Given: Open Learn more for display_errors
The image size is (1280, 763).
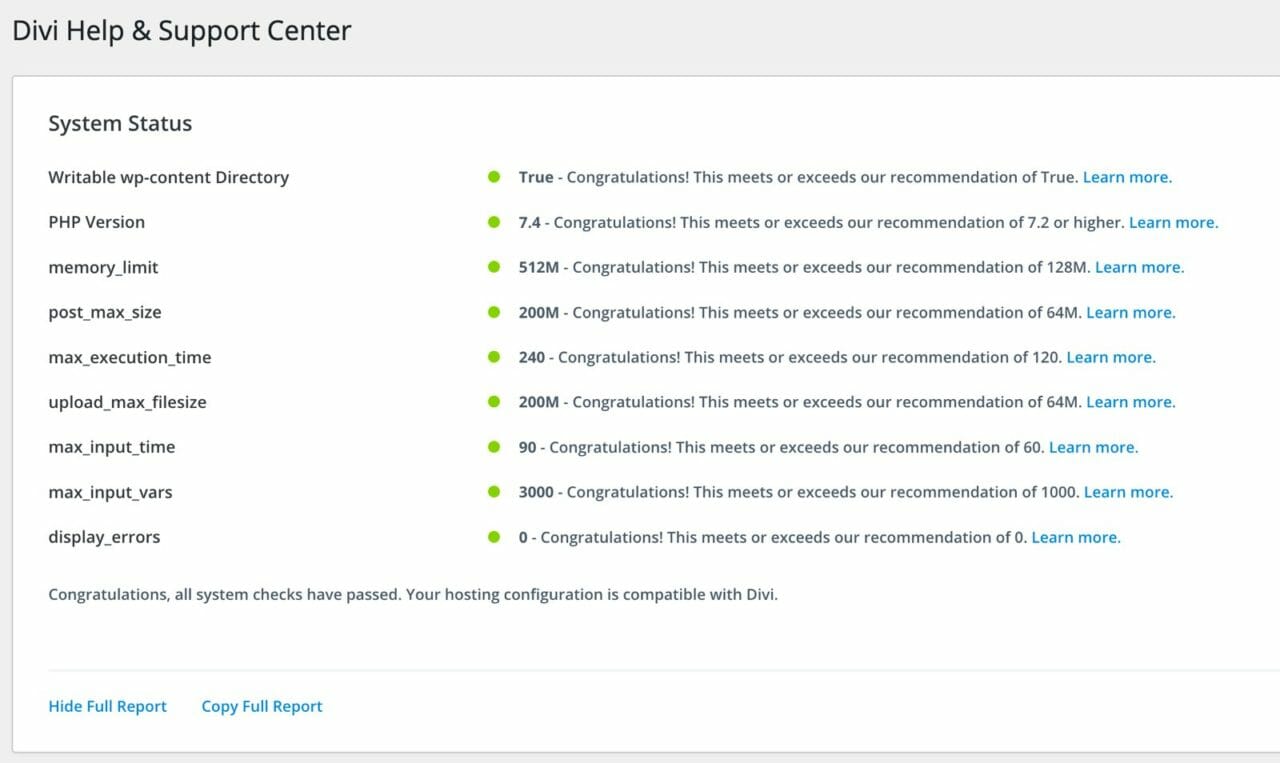Looking at the screenshot, I should [1075, 537].
